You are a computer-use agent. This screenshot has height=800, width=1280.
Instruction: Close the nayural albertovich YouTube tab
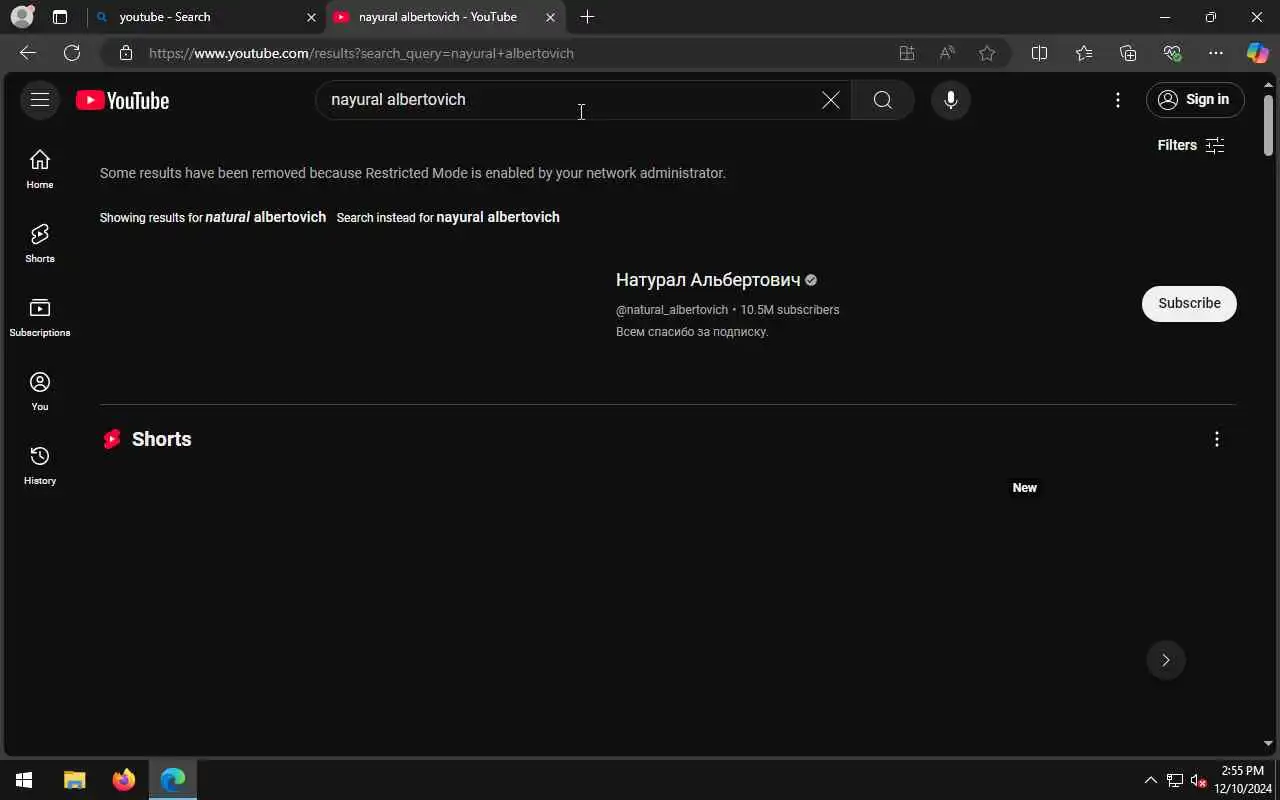pyautogui.click(x=550, y=17)
